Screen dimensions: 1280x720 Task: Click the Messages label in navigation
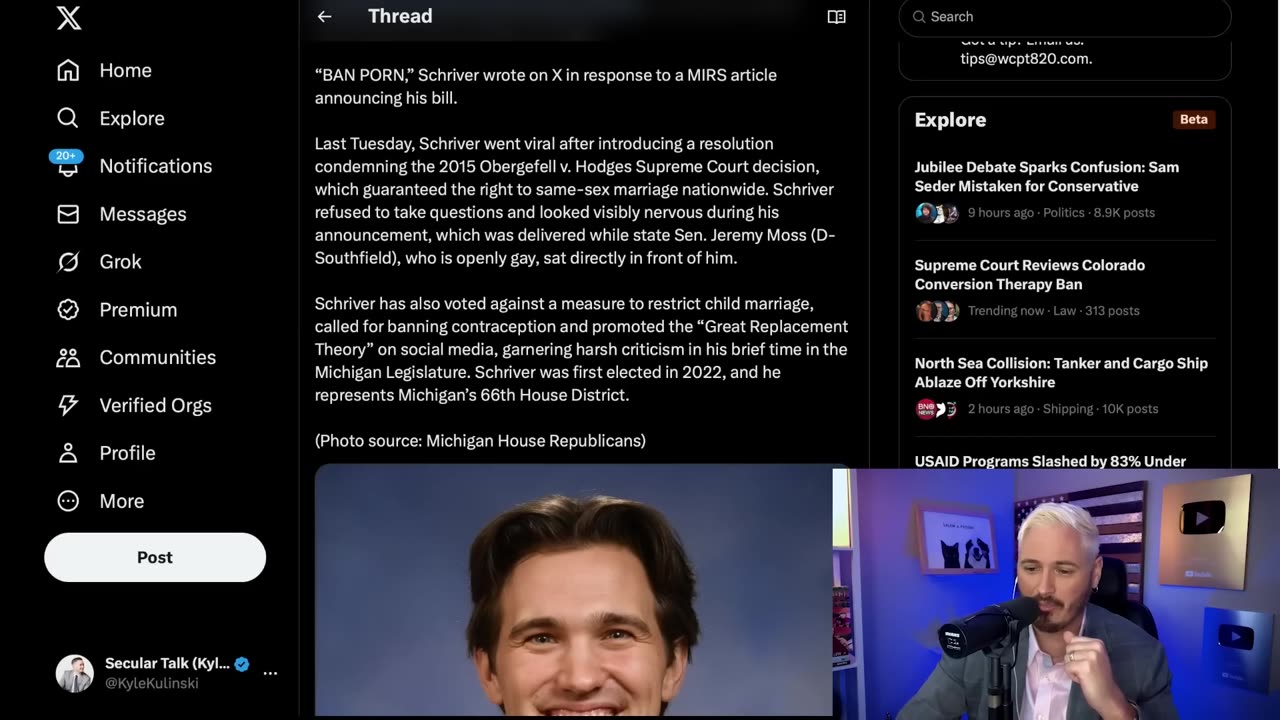pyautogui.click(x=143, y=214)
